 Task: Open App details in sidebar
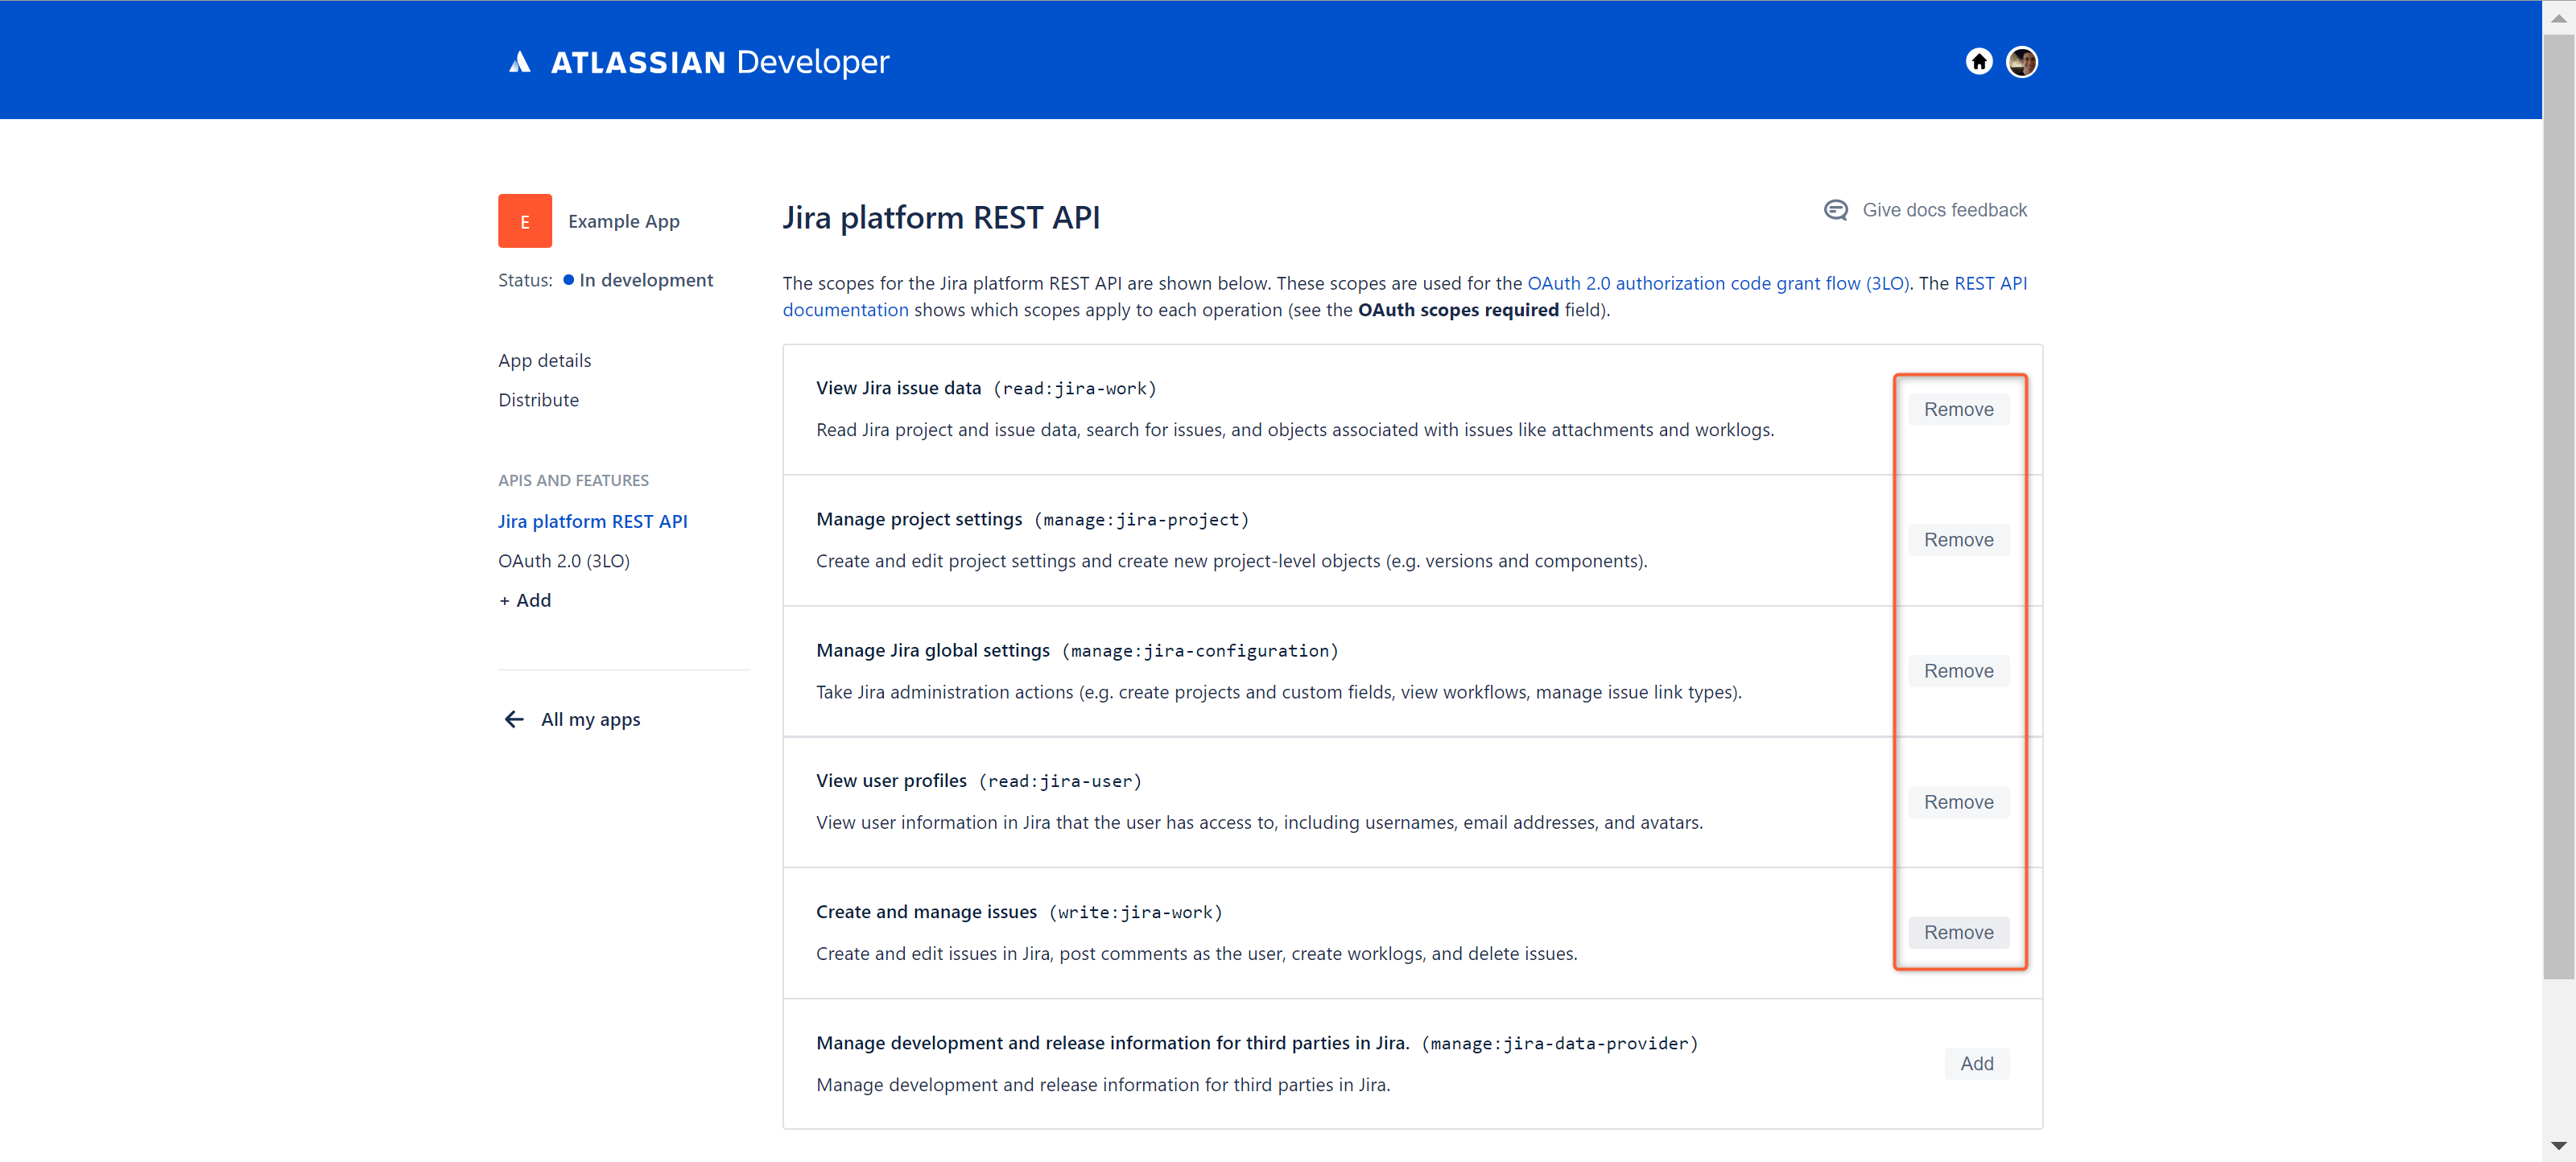tap(545, 361)
